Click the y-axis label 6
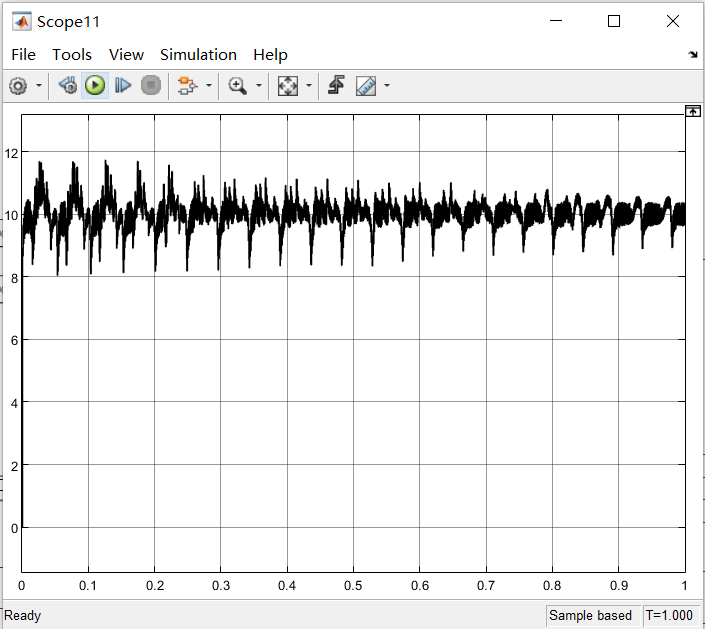 pyautogui.click(x=15, y=340)
